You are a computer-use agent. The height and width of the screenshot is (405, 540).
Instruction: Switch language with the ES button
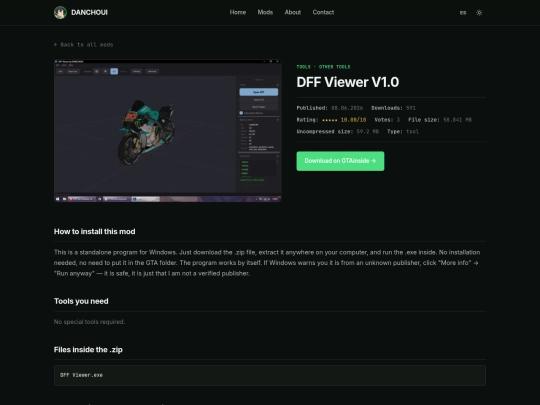click(463, 13)
